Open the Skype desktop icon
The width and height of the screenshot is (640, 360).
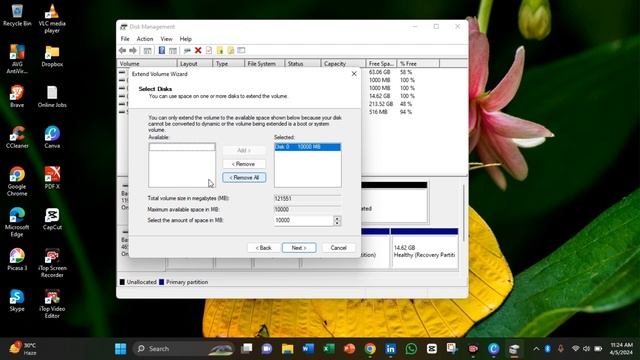tap(17, 301)
